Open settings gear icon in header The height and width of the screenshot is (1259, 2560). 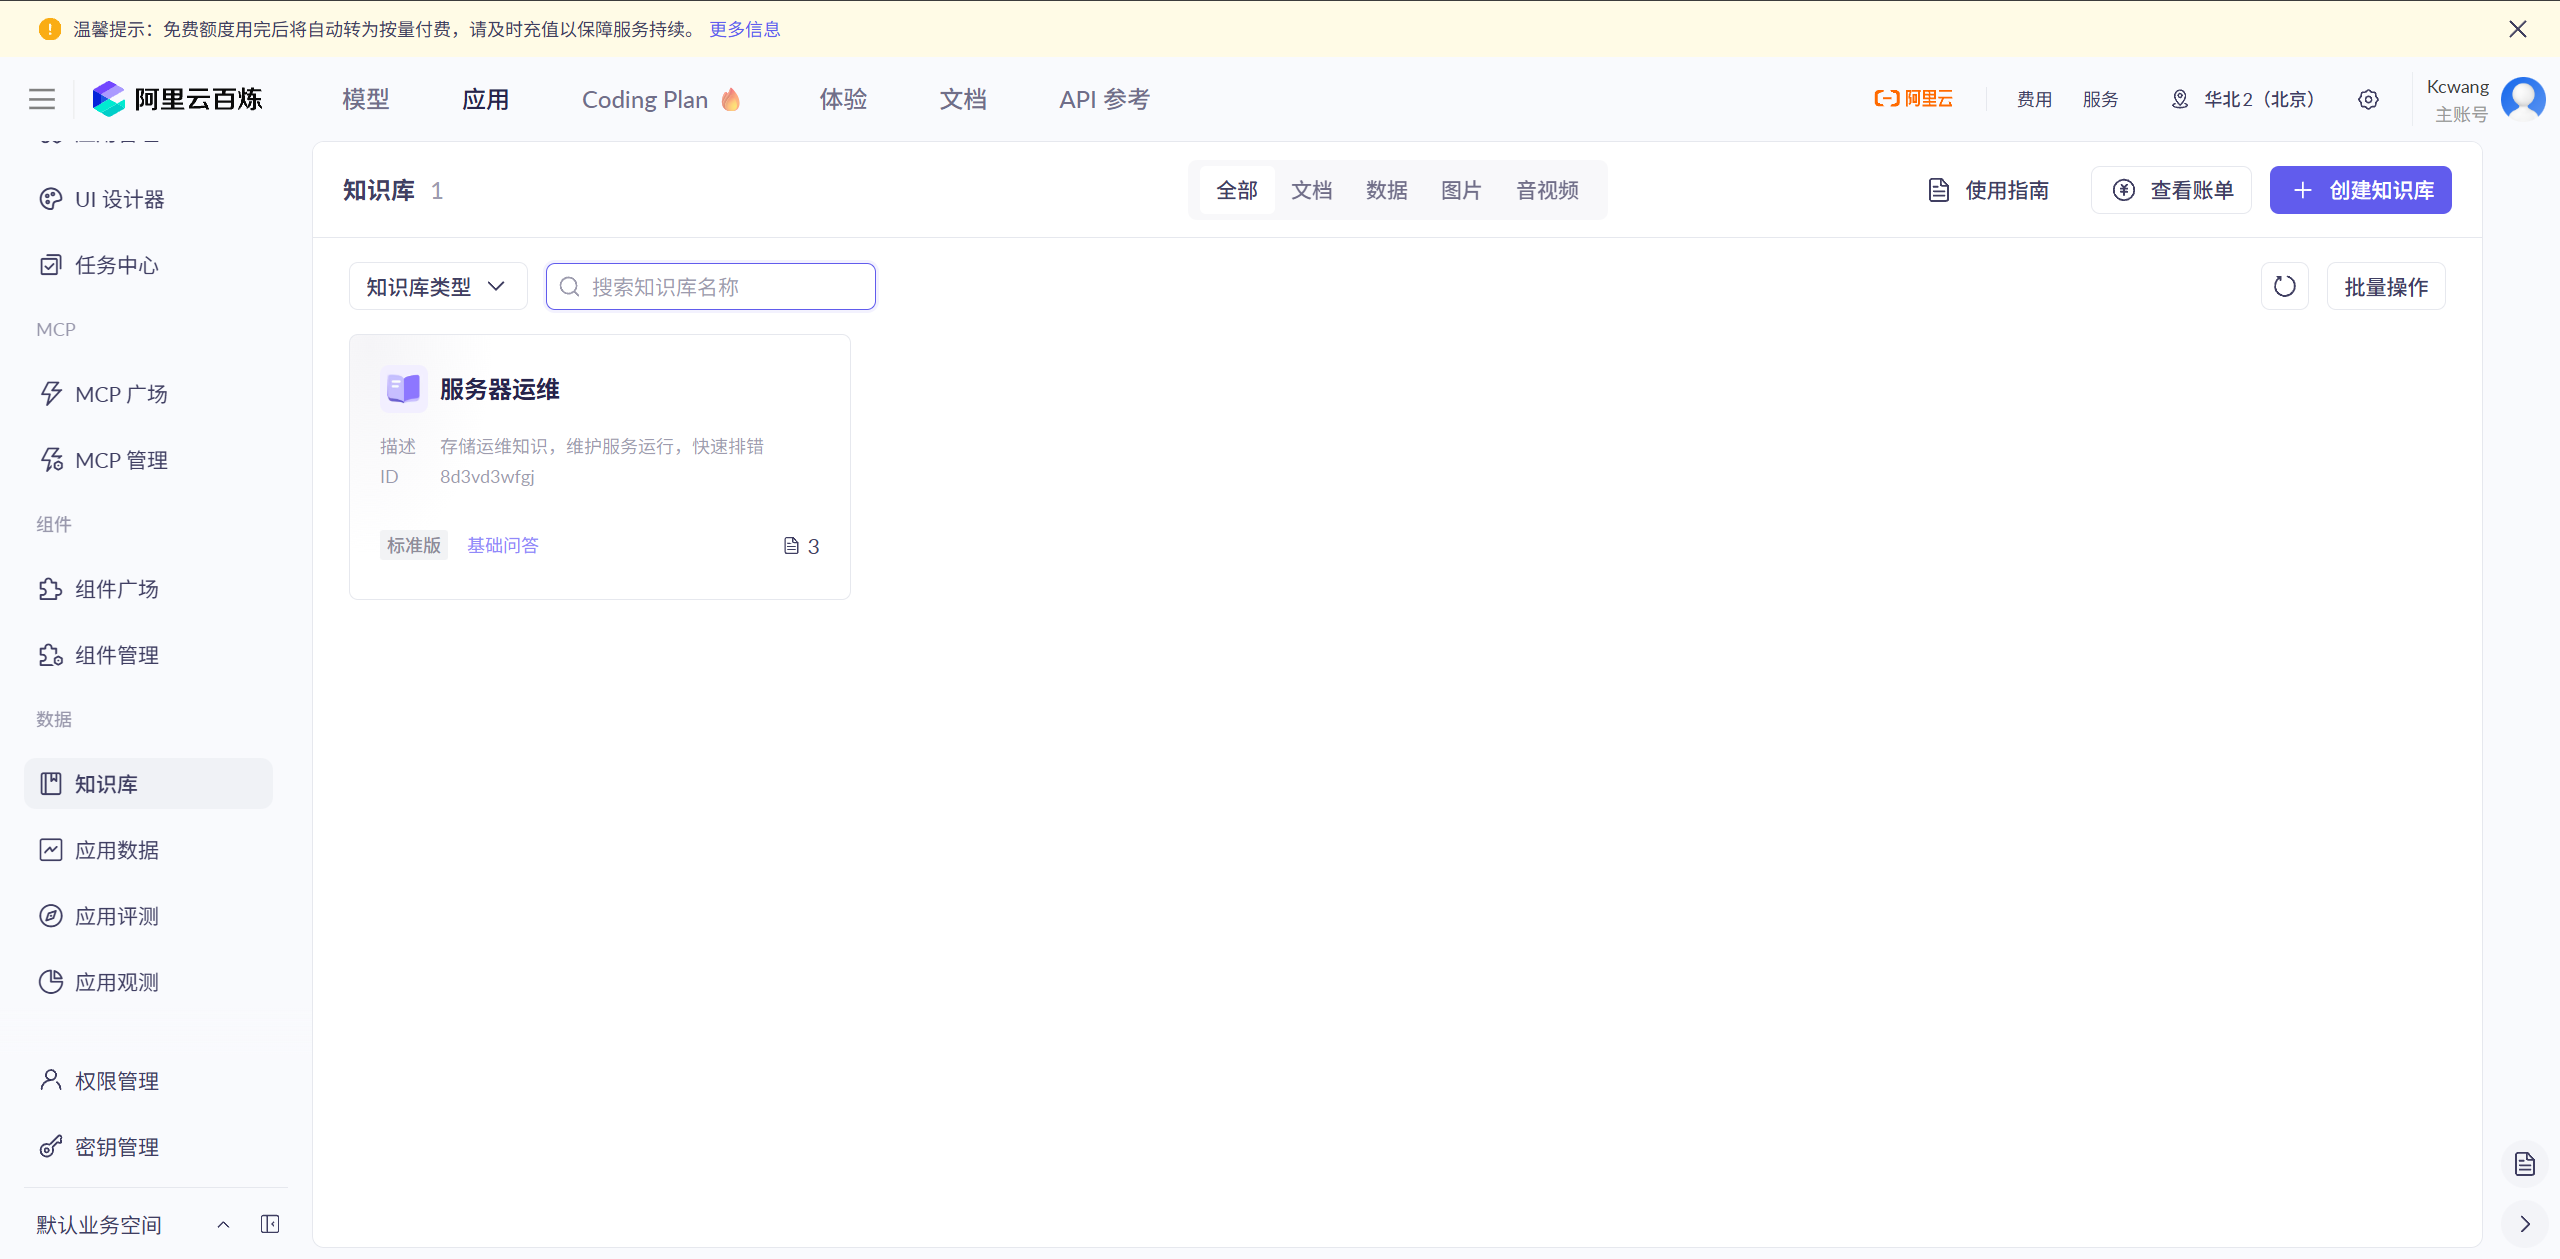[x=2368, y=99]
